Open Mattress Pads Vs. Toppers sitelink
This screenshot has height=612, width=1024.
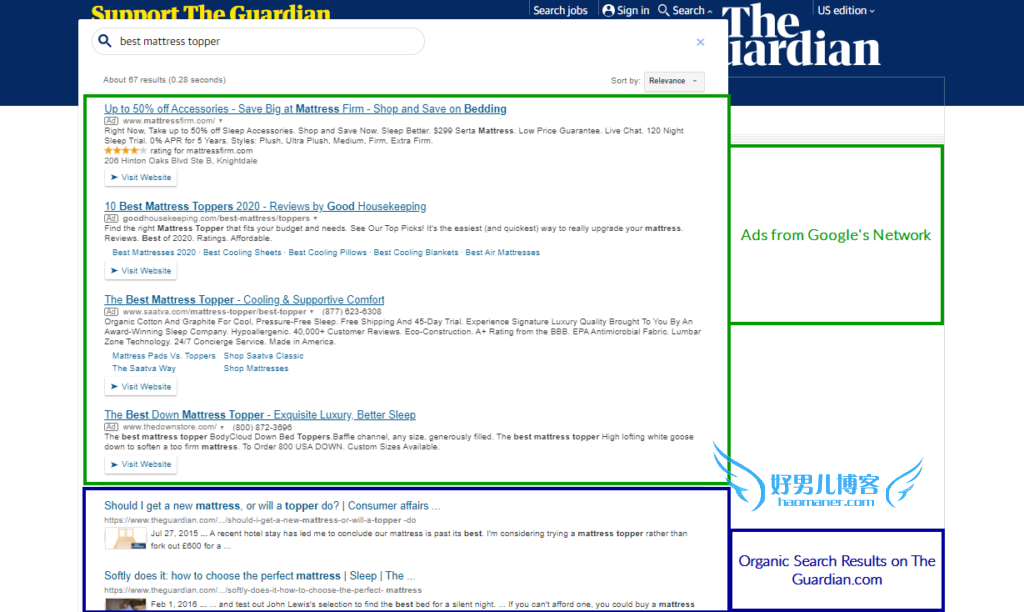click(164, 356)
